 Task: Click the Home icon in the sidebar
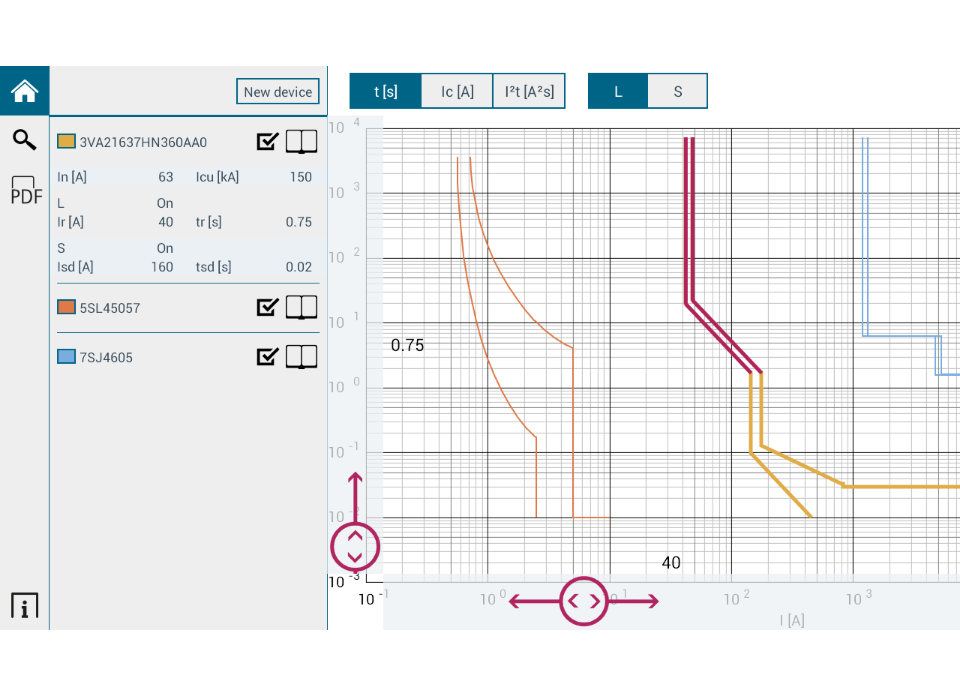click(24, 90)
